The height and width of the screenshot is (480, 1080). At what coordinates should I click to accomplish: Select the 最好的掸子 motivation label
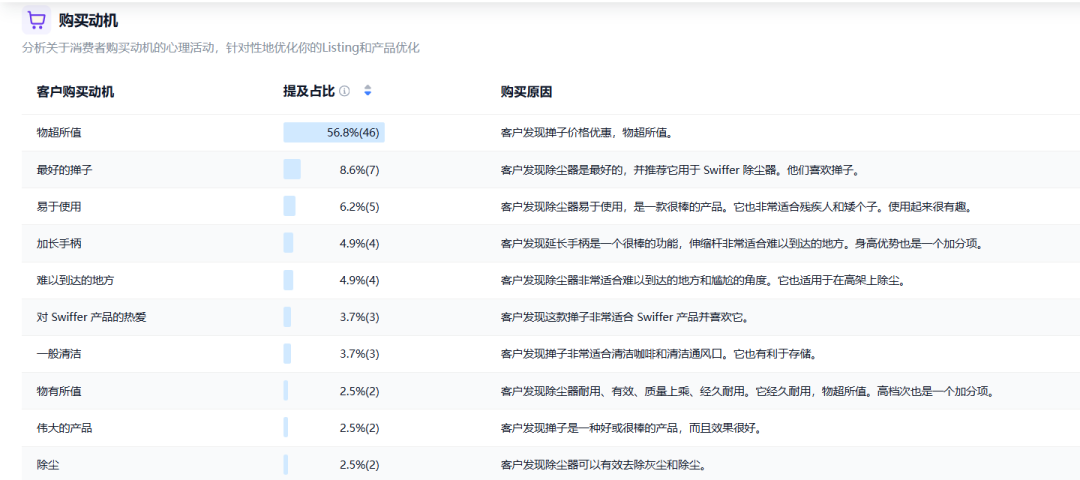tap(64, 170)
